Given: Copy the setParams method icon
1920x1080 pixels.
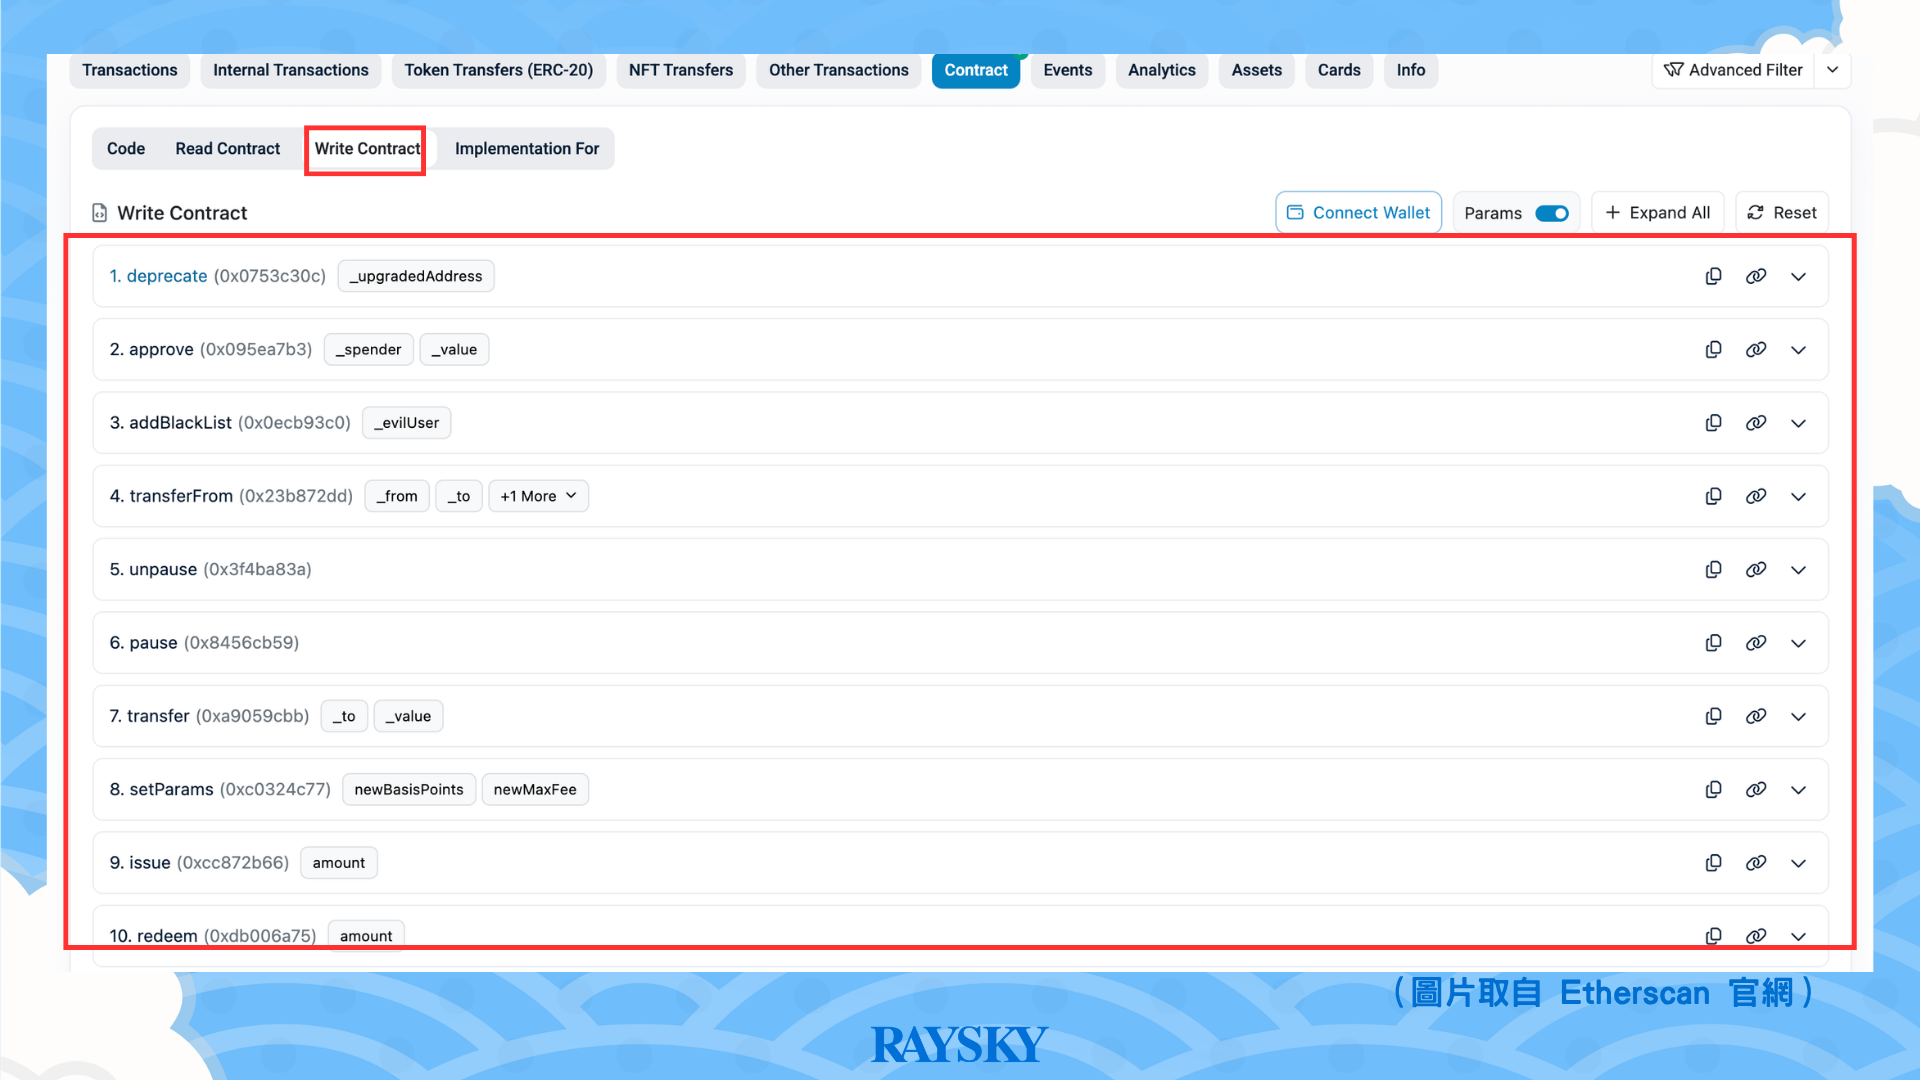Looking at the screenshot, I should coord(1713,789).
